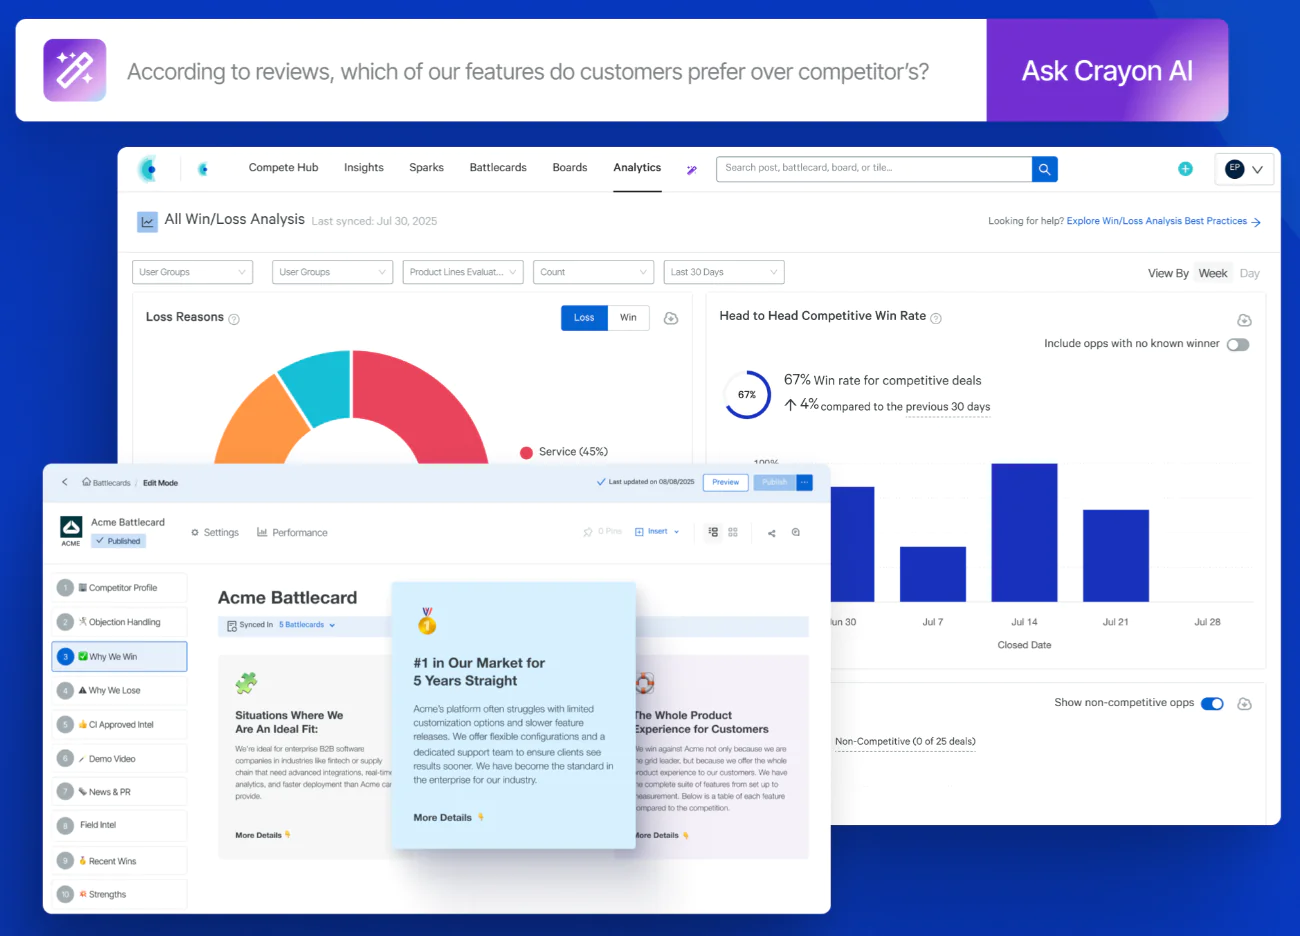
Task: Download the Head to Head chart
Action: 1244,320
